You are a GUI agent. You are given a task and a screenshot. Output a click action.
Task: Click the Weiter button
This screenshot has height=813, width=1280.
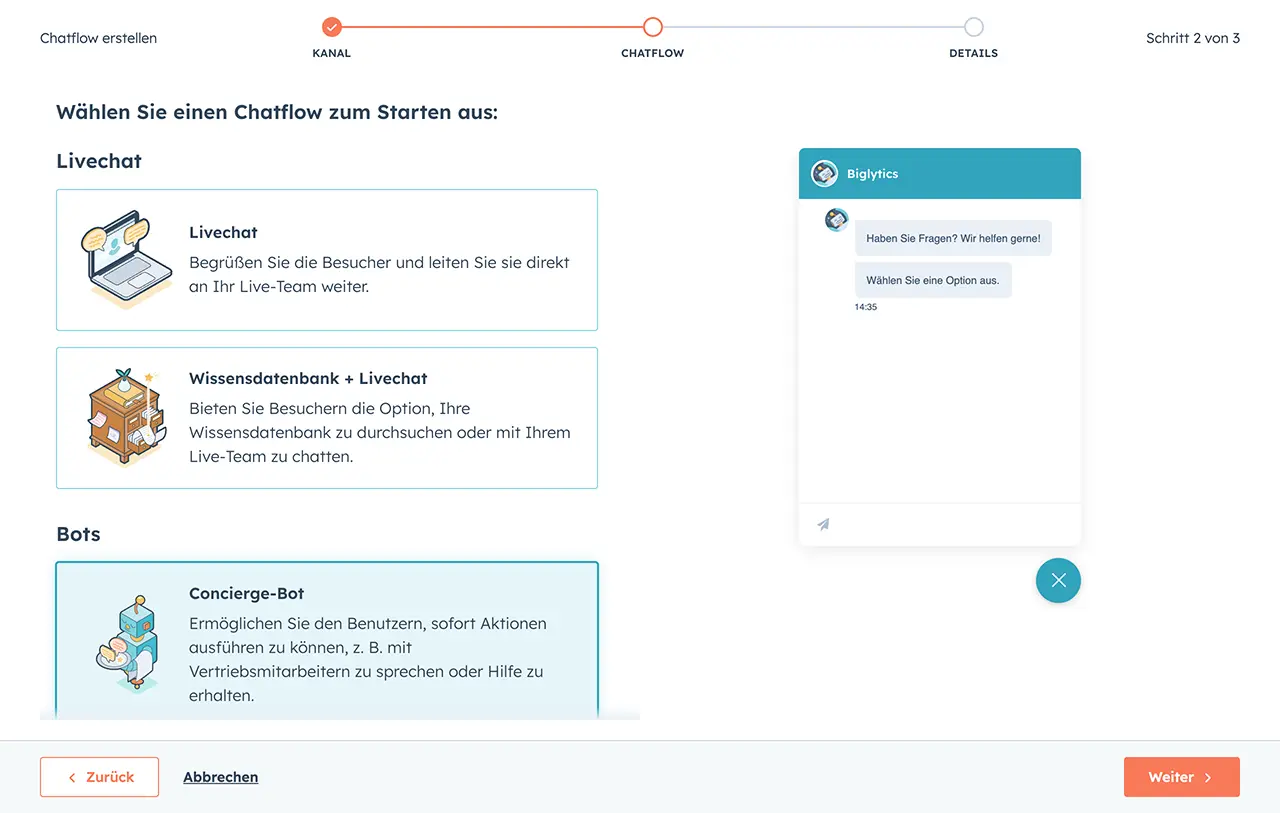tap(1181, 777)
